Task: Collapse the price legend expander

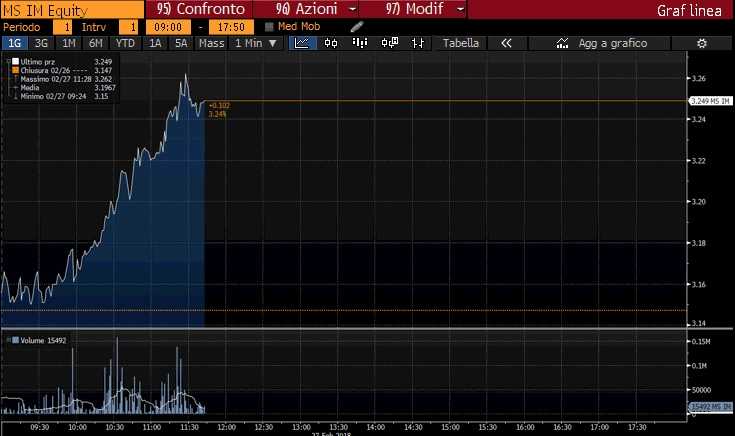Action: pos(8,61)
